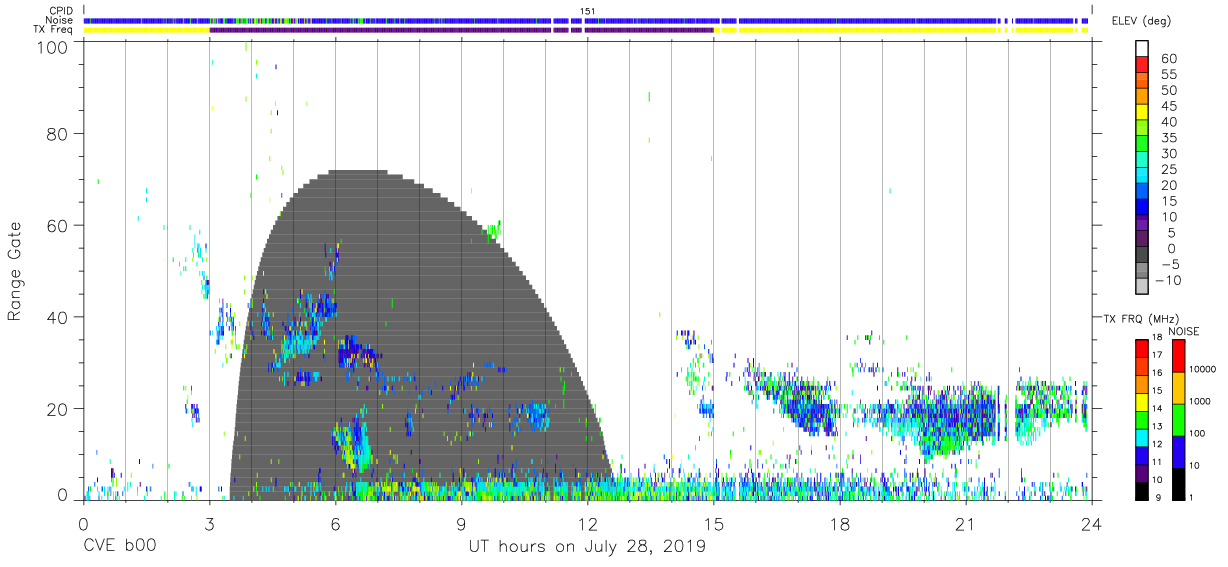Pick the orange segment of NOISE color bar
The width and height of the screenshot is (1228, 567).
point(1179,387)
